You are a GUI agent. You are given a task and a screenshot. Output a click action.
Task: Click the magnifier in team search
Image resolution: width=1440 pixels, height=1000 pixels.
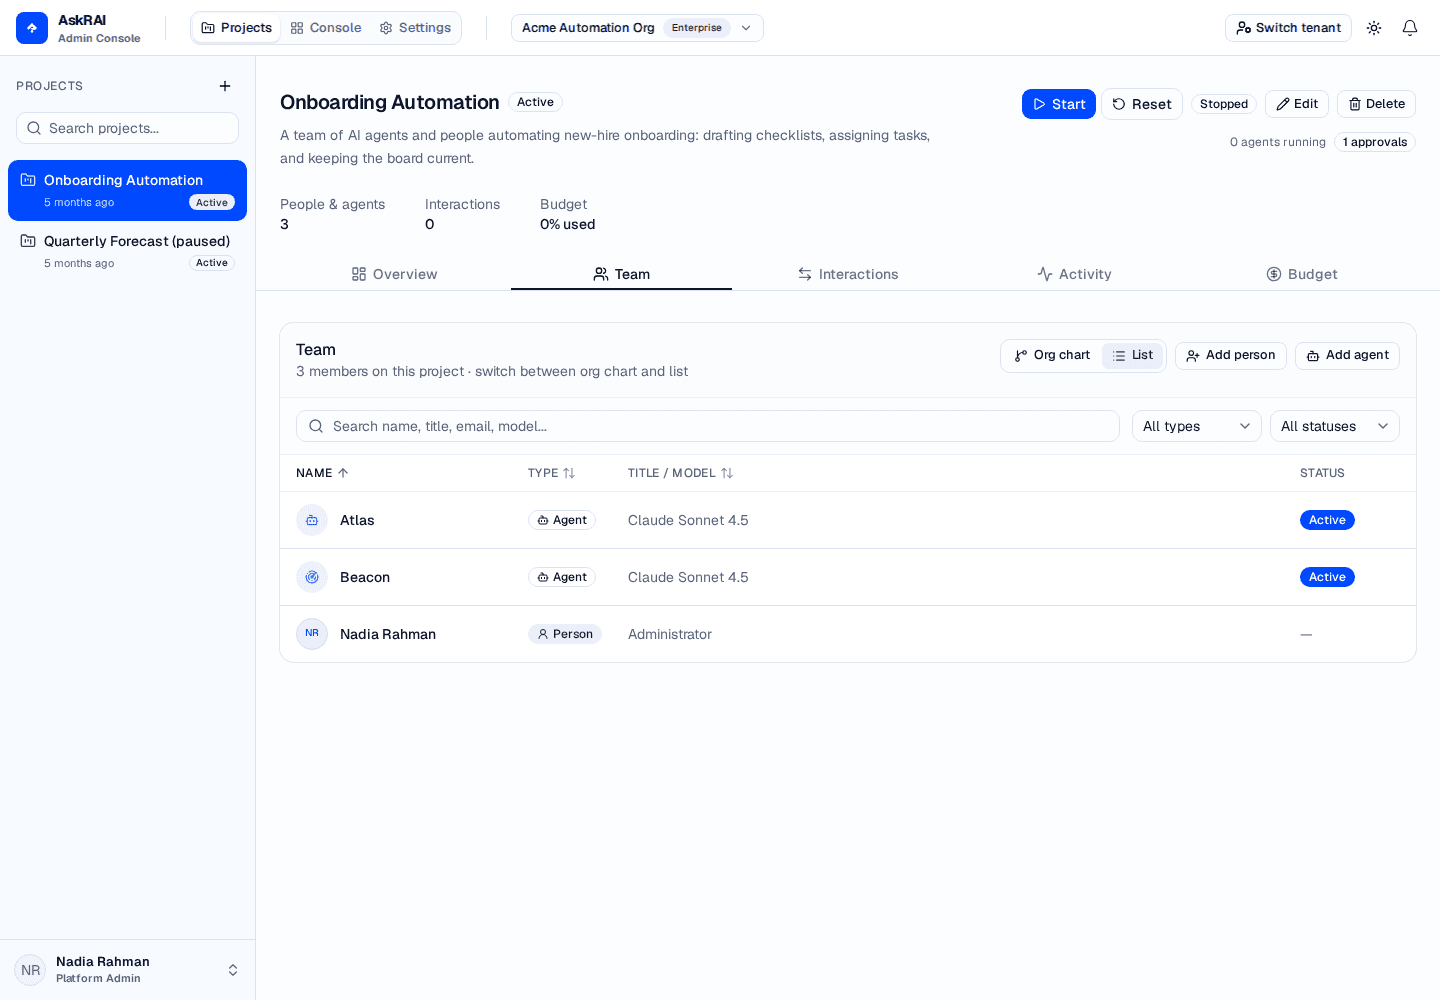pos(316,426)
